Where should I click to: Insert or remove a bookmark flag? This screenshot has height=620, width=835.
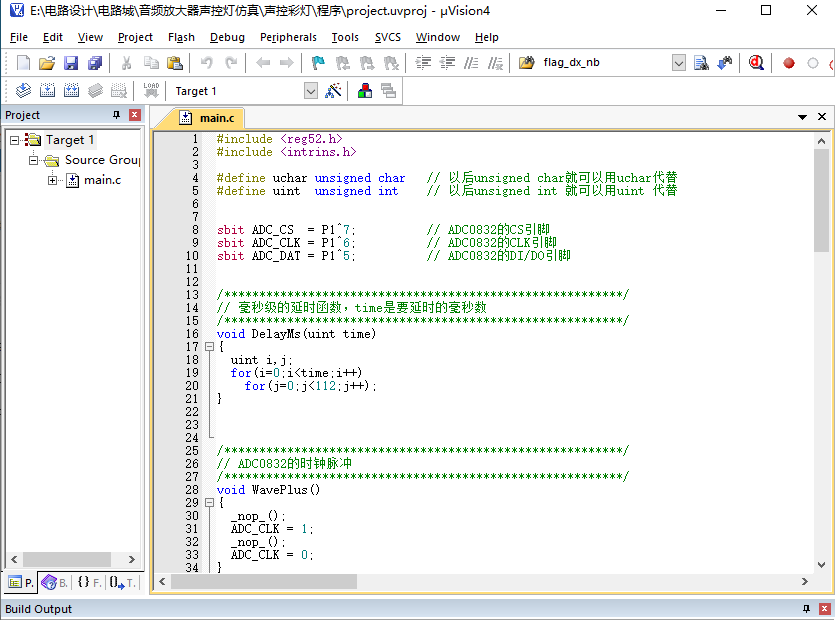[318, 63]
